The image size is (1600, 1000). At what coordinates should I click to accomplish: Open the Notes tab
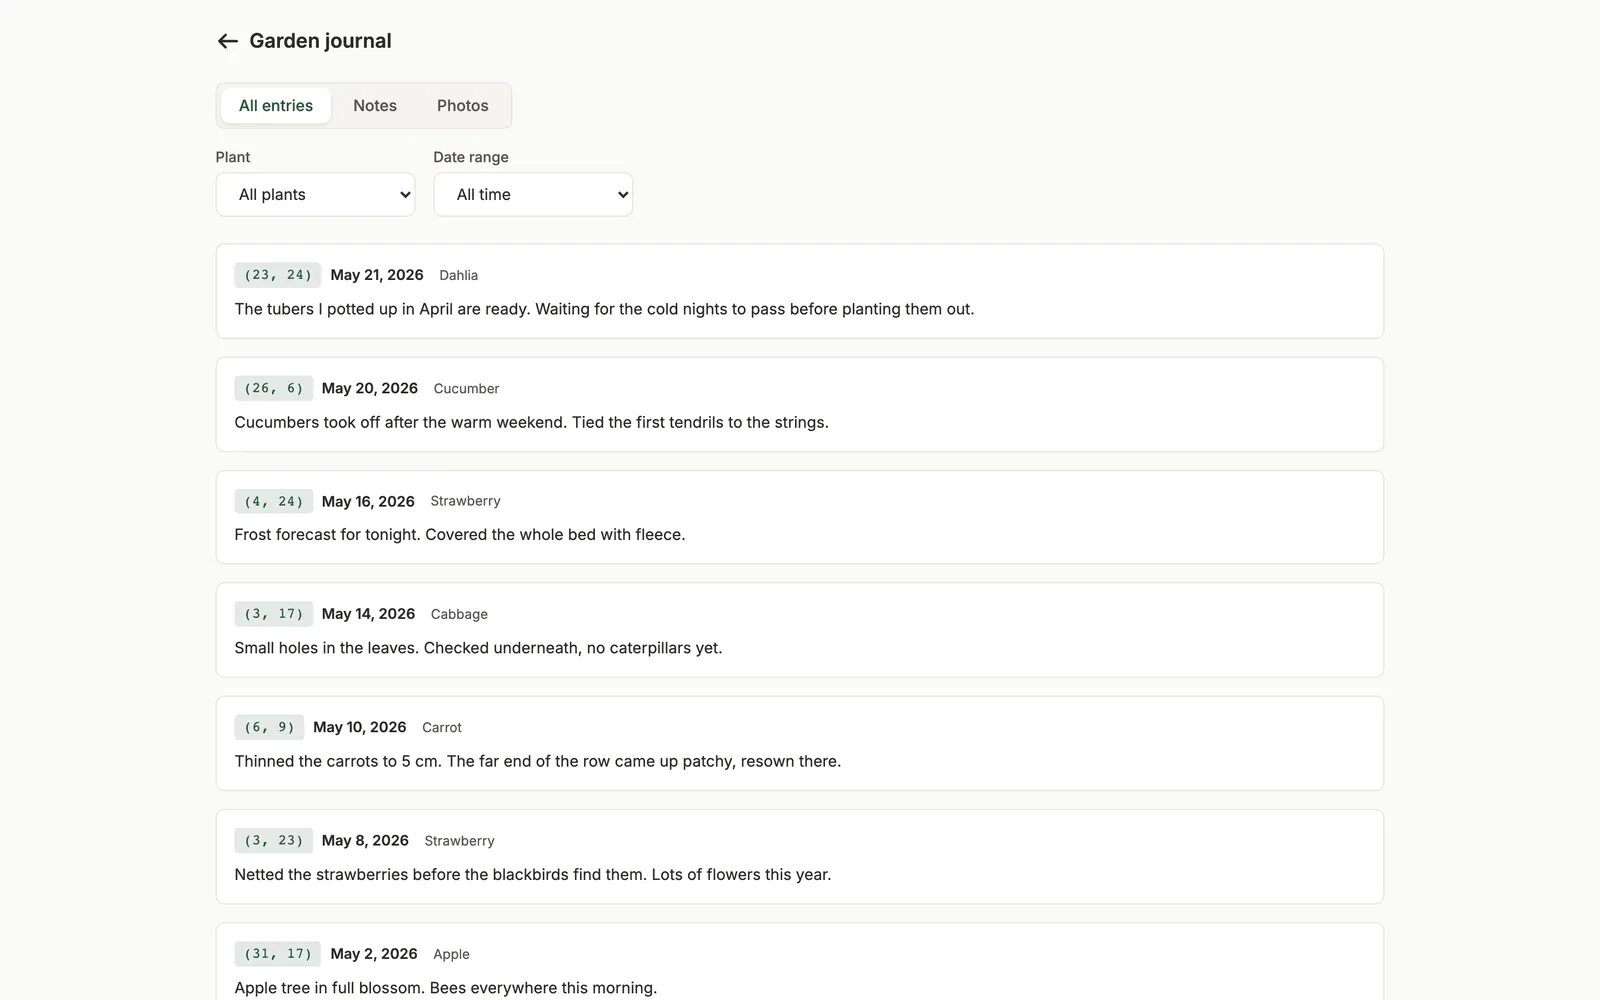pos(375,105)
